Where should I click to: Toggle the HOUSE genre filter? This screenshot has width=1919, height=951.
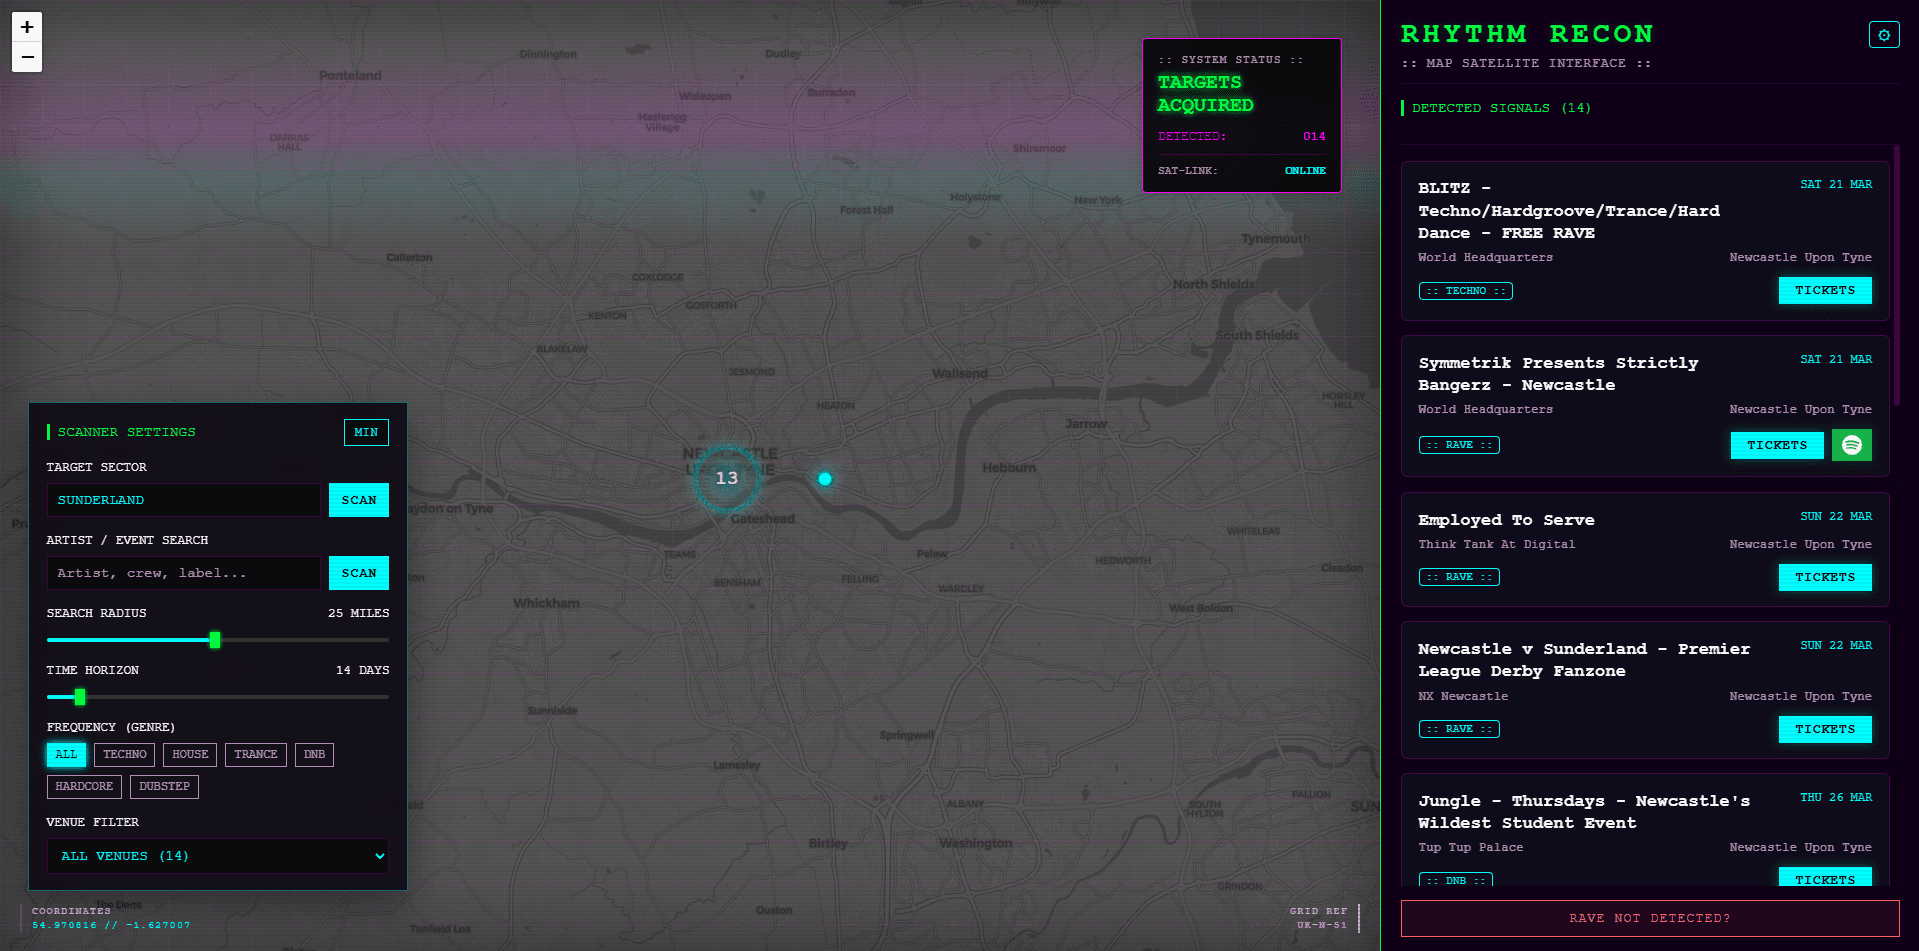point(190,755)
